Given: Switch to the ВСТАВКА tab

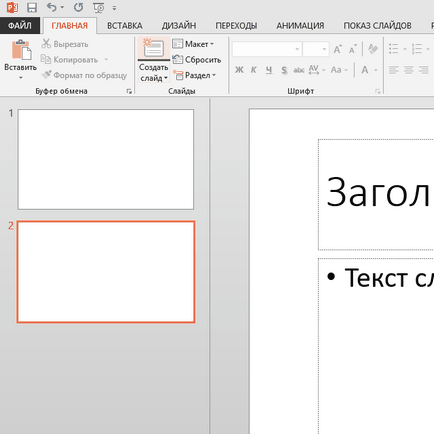Looking at the screenshot, I should coord(125,26).
